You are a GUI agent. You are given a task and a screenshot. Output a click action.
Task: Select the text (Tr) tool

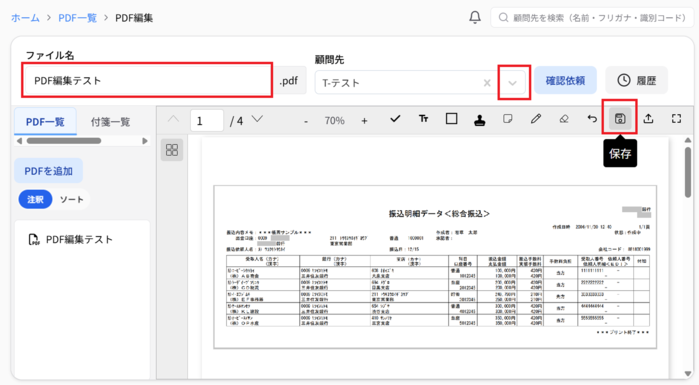(423, 119)
